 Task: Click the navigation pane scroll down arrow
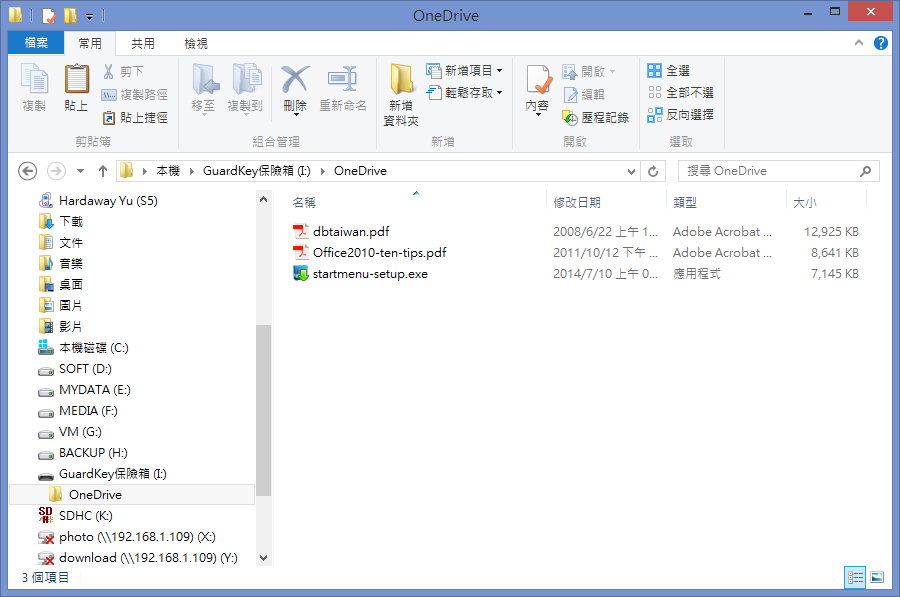pyautogui.click(x=263, y=557)
